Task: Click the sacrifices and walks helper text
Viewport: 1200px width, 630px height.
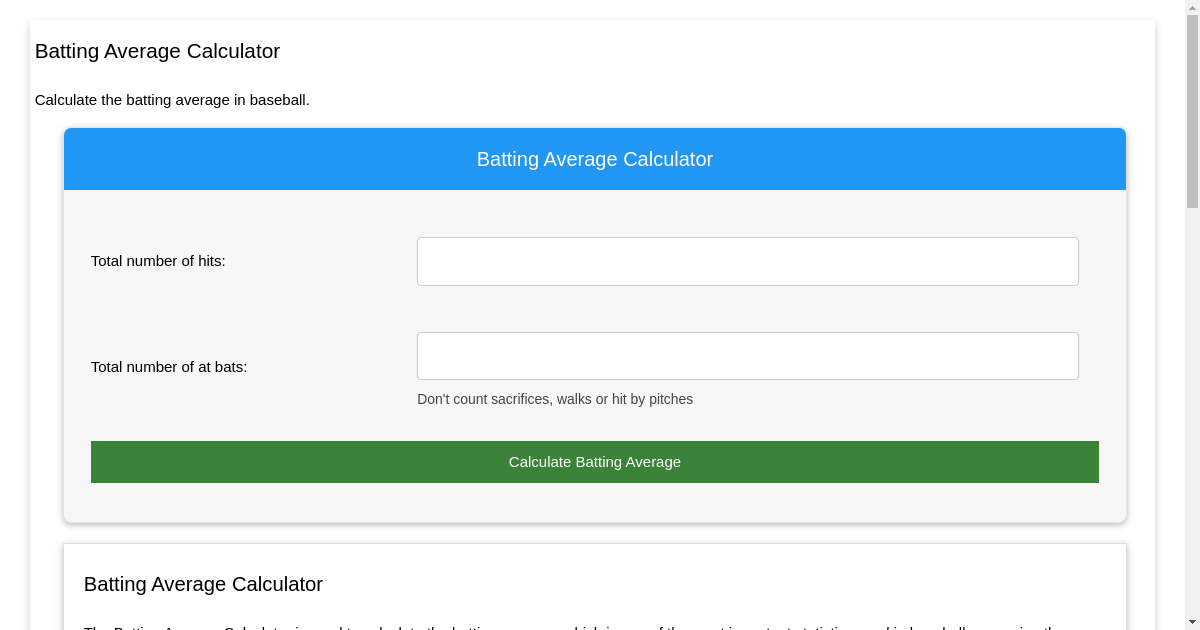Action: pos(555,399)
